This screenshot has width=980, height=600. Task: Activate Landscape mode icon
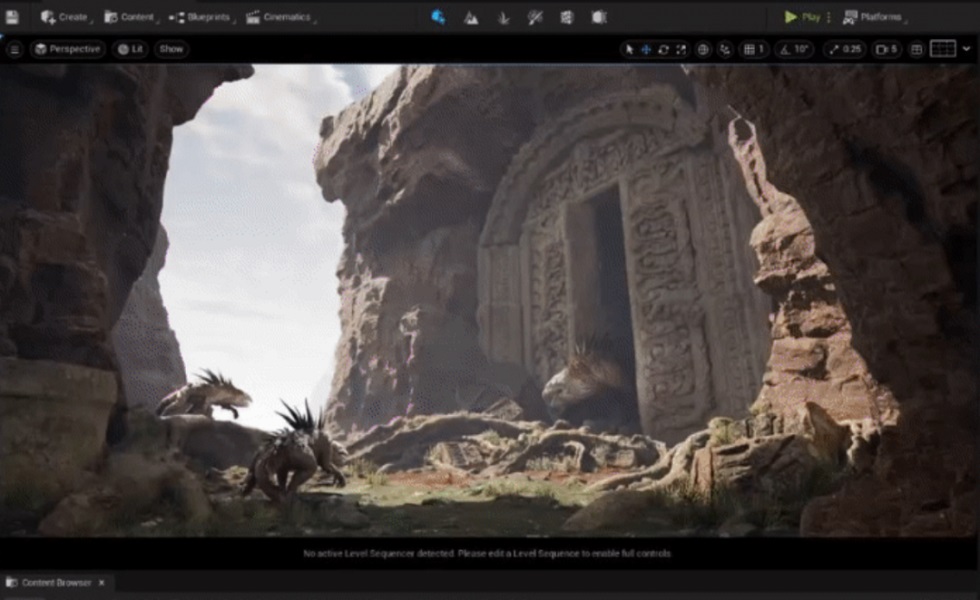(x=470, y=17)
